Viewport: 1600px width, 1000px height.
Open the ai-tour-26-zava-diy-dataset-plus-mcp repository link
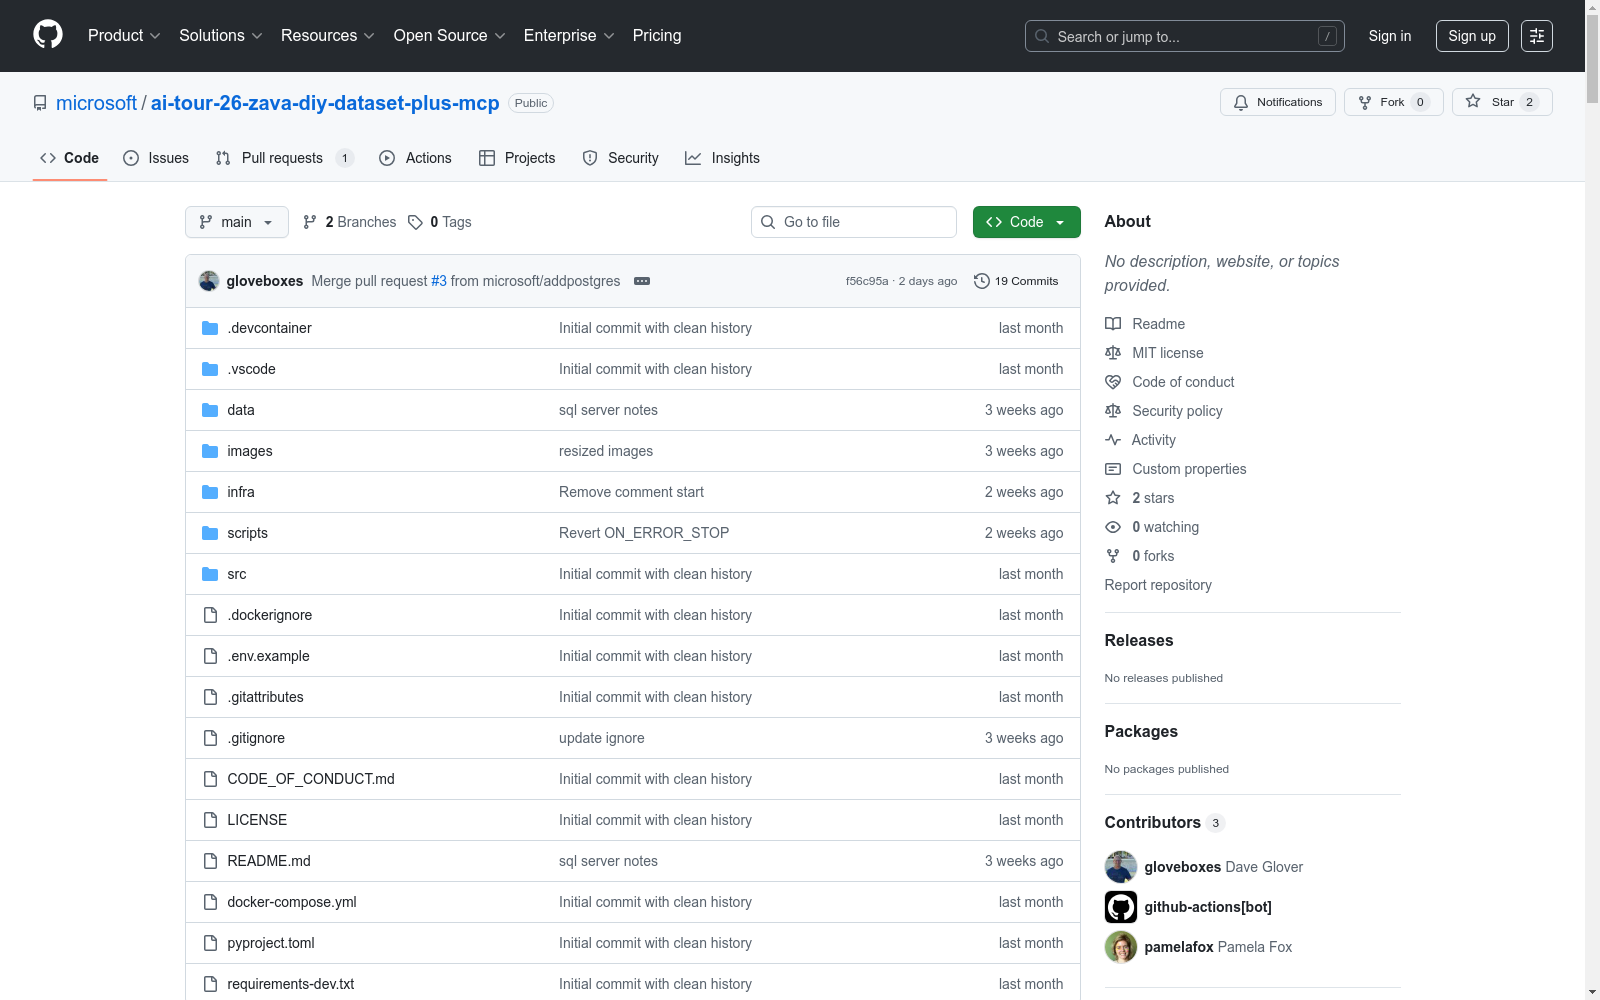pyautogui.click(x=325, y=103)
